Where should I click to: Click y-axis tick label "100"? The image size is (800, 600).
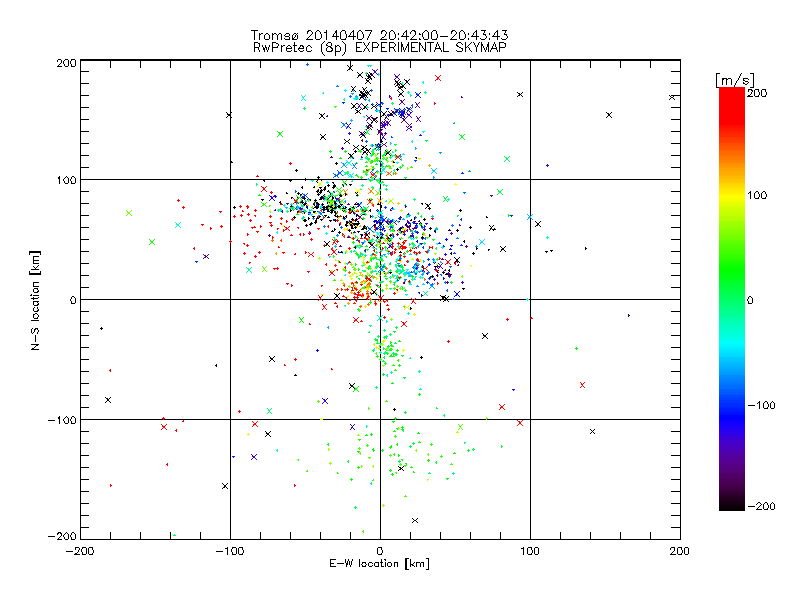coord(66,180)
